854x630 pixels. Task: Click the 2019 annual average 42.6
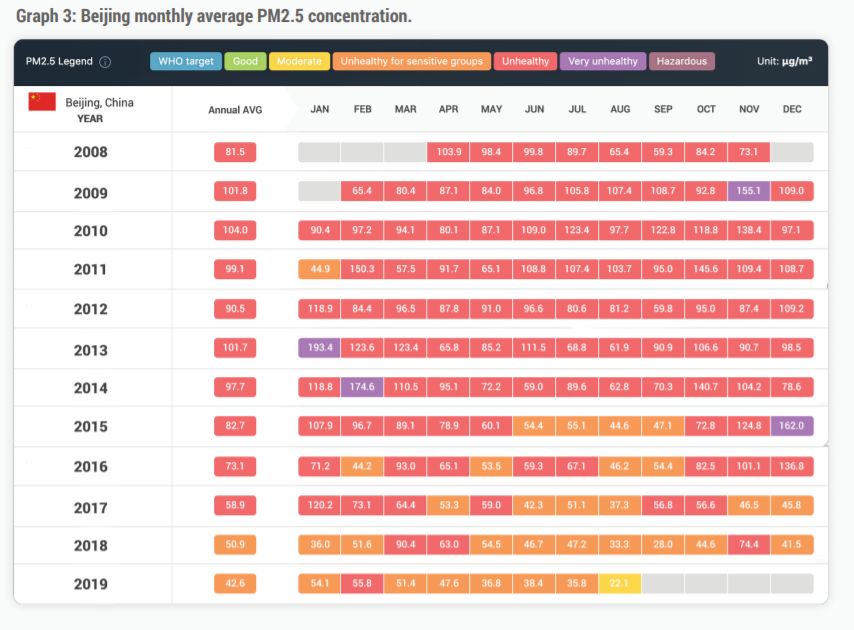235,583
